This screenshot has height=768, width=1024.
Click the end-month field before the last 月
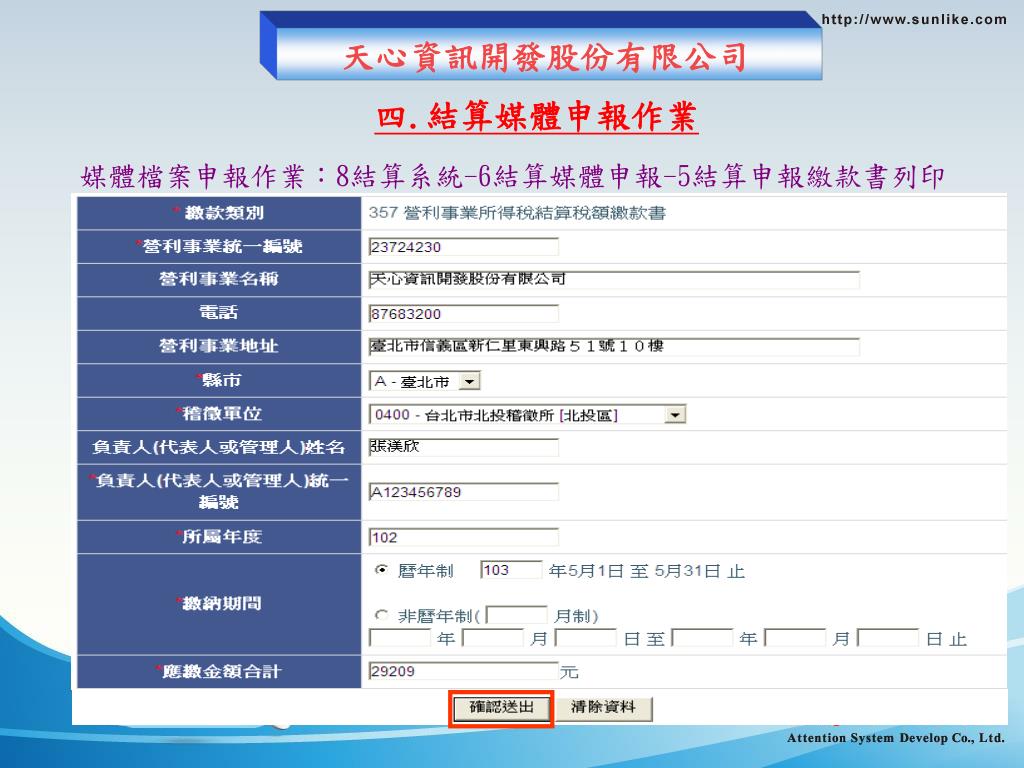pyautogui.click(x=795, y=638)
